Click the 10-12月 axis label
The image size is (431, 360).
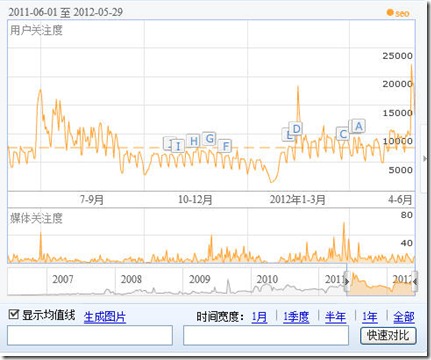[195, 200]
